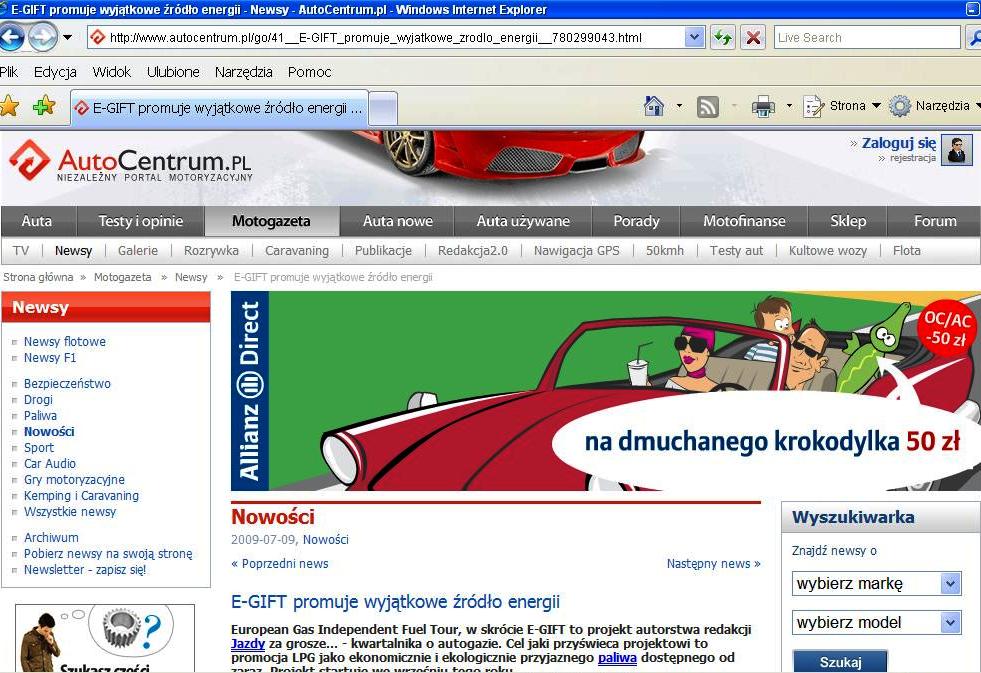Click the Newsy flotowe sidebar link
The height and width of the screenshot is (673, 981).
point(64,342)
